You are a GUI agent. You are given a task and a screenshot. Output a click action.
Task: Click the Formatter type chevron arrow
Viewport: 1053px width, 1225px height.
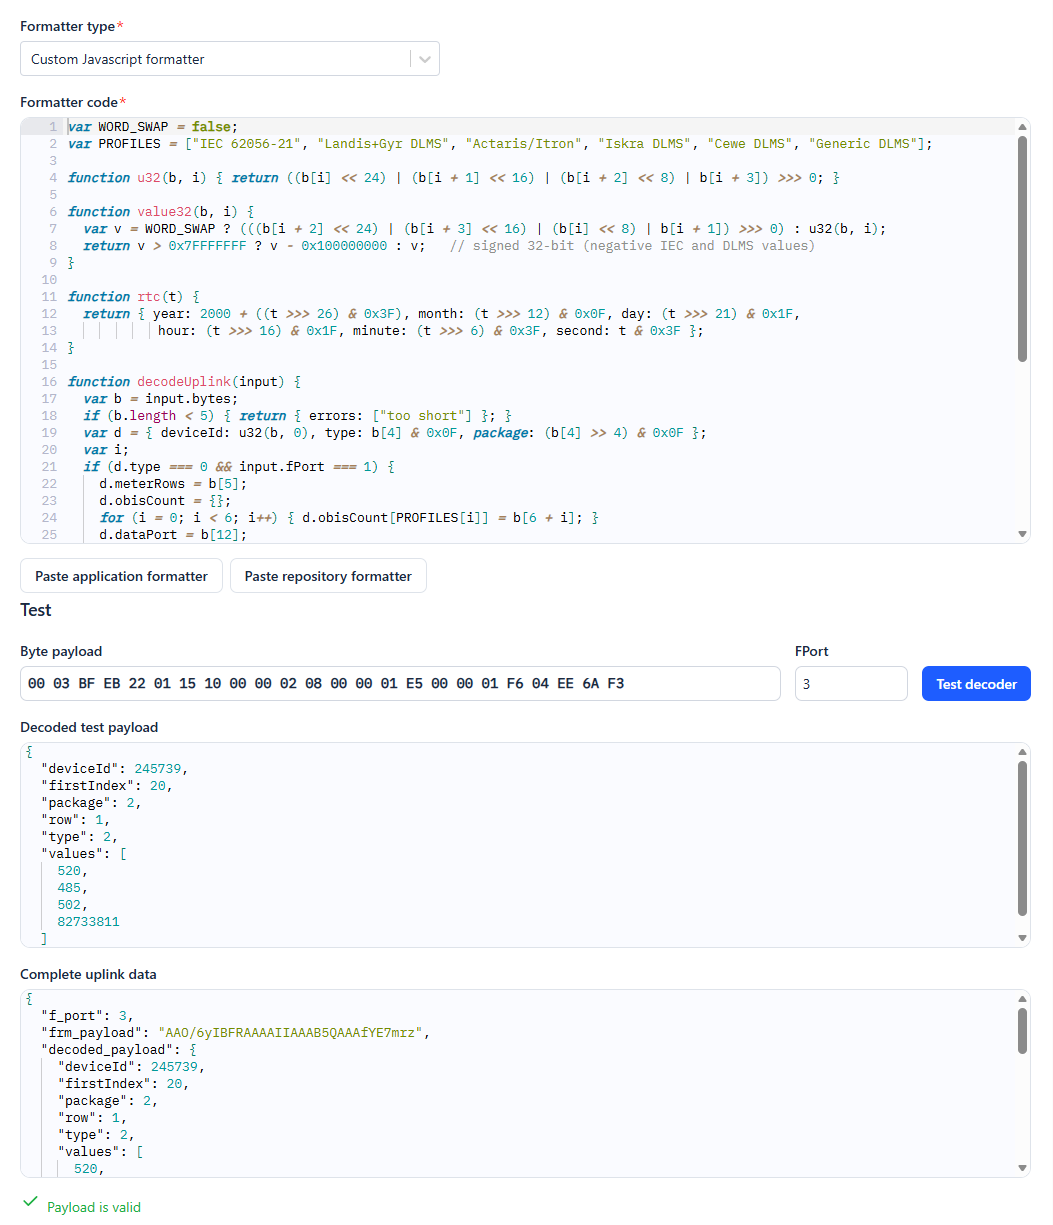point(425,59)
